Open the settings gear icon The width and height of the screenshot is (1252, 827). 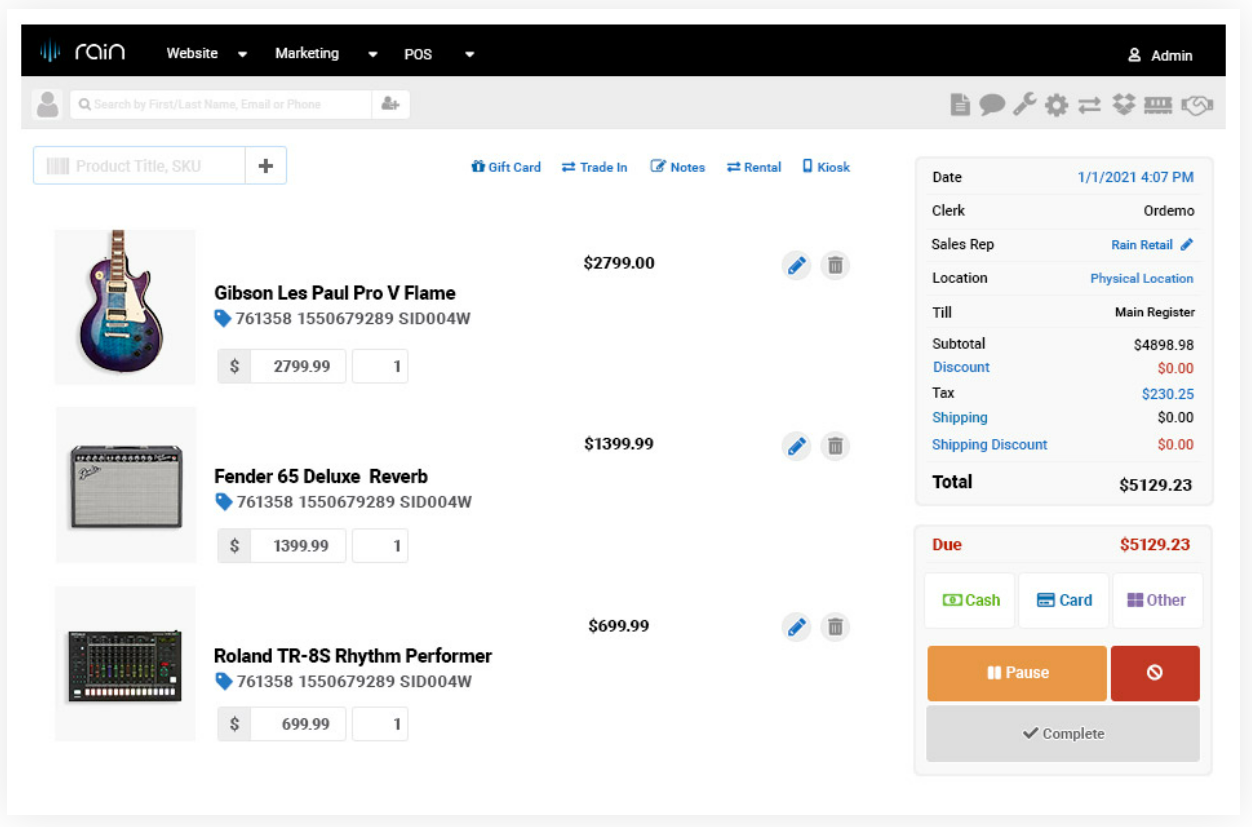pyautogui.click(x=1056, y=104)
